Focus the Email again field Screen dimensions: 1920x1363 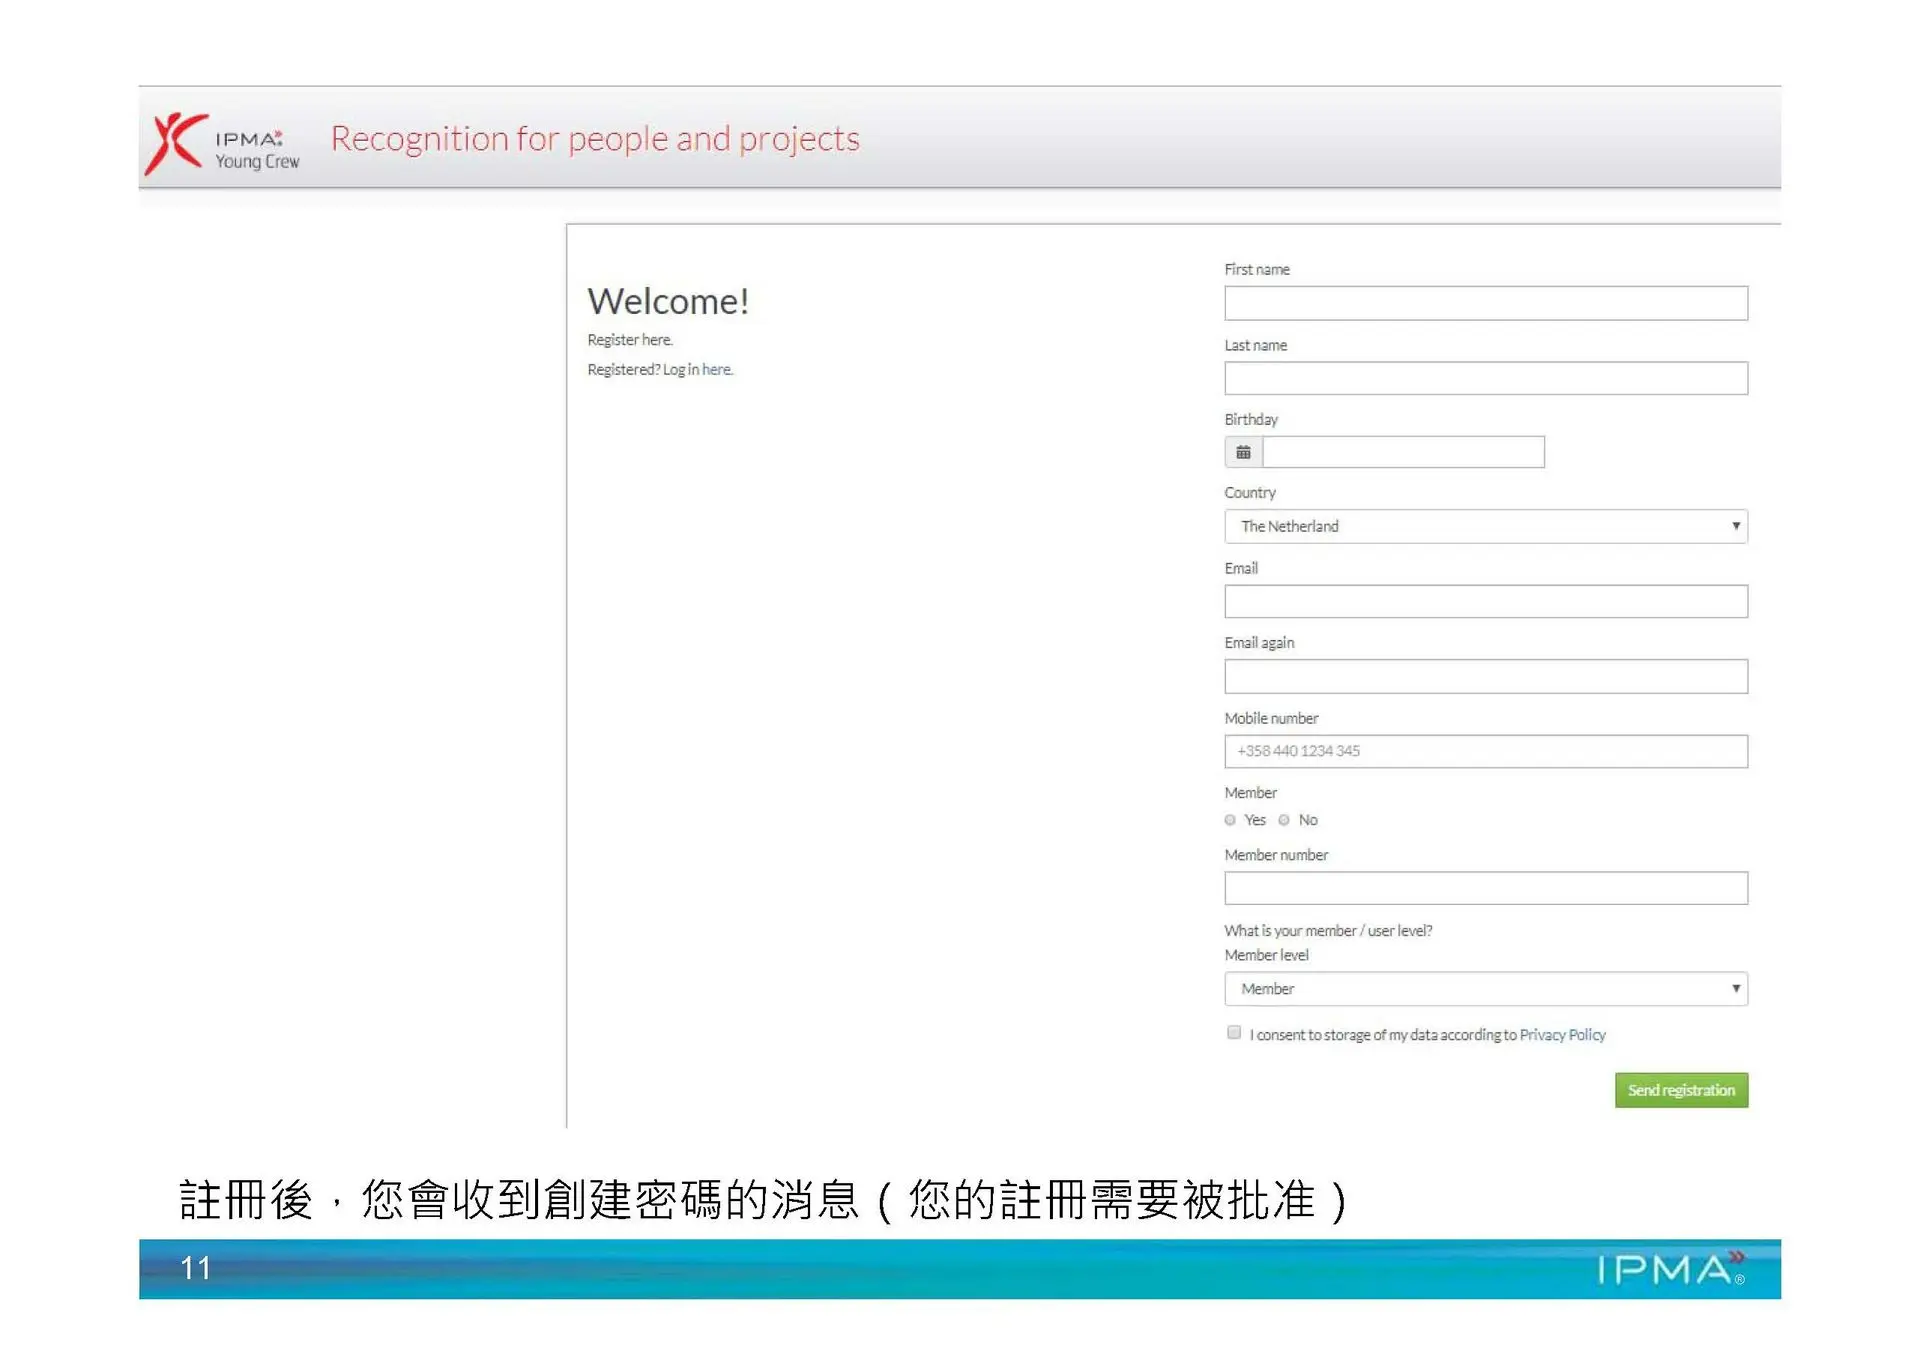point(1485,676)
